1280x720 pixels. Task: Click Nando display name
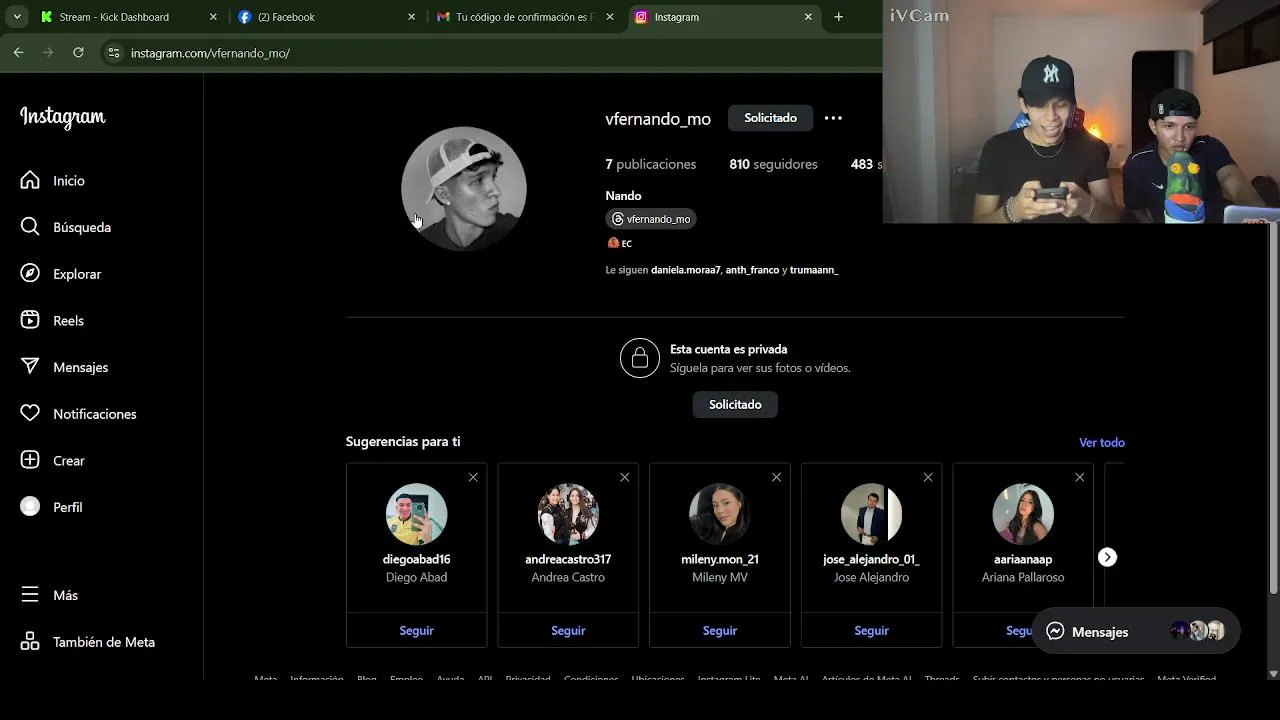point(623,196)
